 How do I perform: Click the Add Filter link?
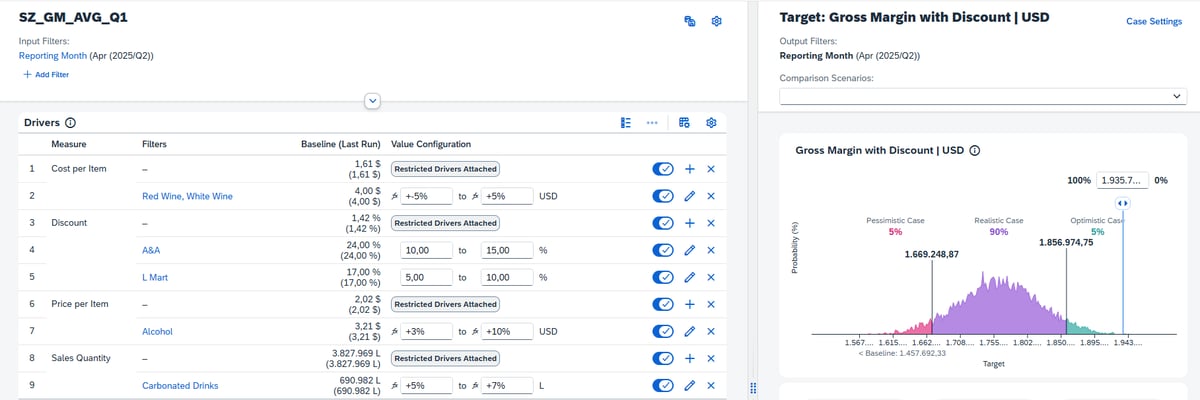click(x=44, y=75)
